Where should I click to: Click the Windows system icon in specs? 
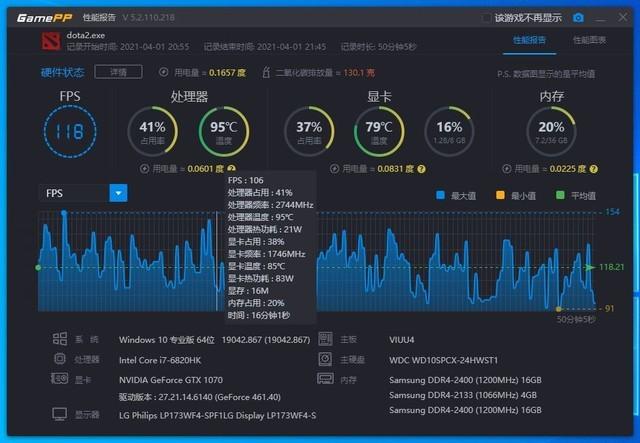coord(60,338)
